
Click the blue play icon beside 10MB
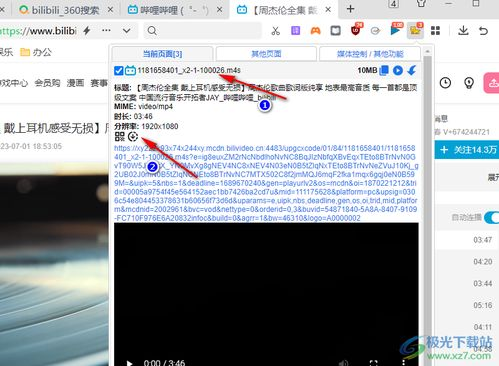click(398, 70)
